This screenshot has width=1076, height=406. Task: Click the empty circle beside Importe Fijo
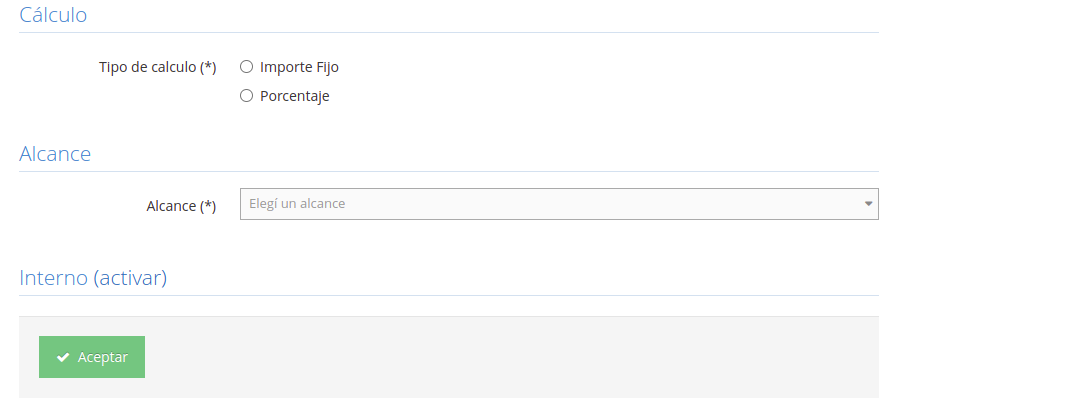pos(246,67)
